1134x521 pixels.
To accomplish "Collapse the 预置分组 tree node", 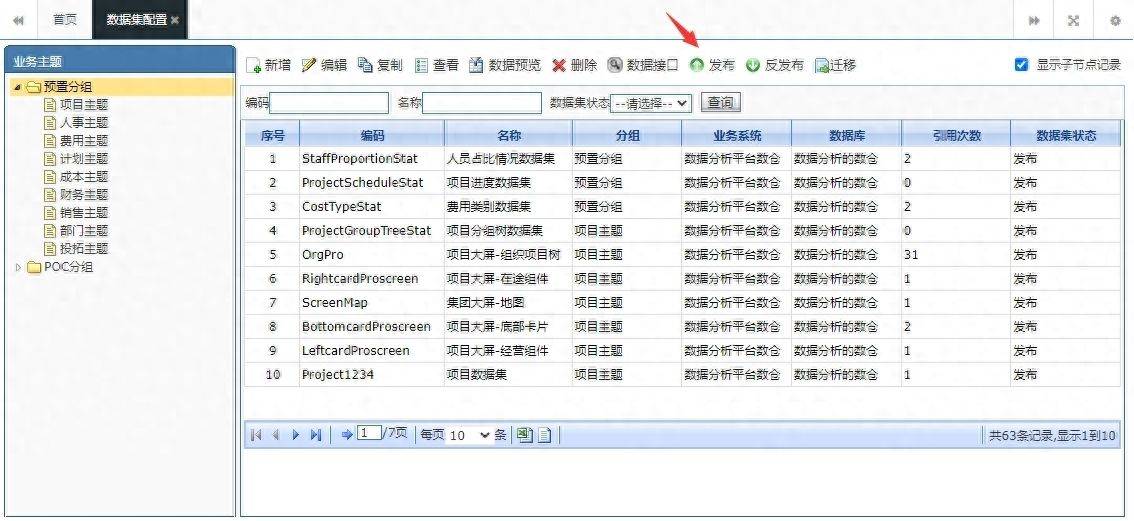I will tap(17, 88).
